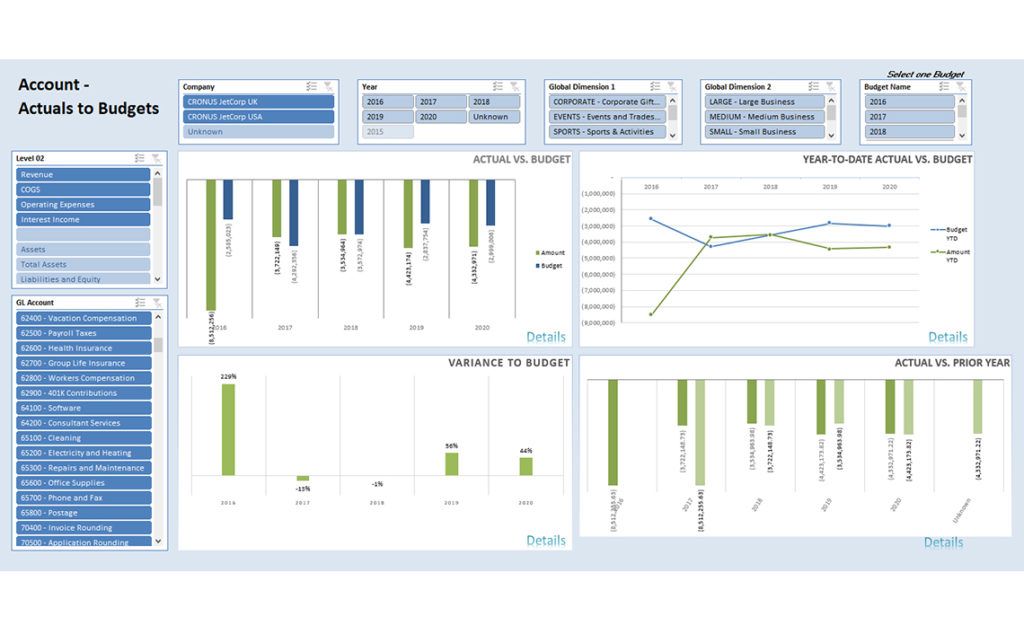
Task: Open Details for Variance to Budget chart
Action: click(546, 540)
